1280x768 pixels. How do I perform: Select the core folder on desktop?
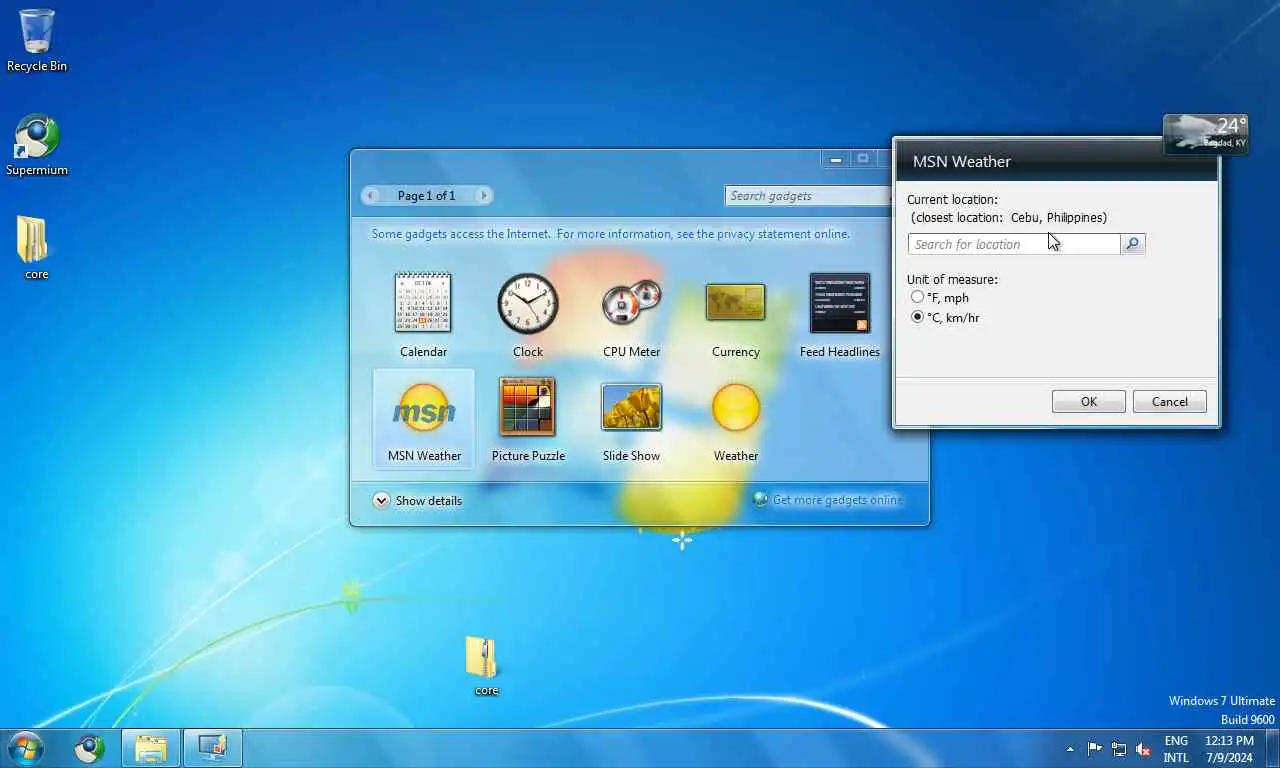pos(37,248)
